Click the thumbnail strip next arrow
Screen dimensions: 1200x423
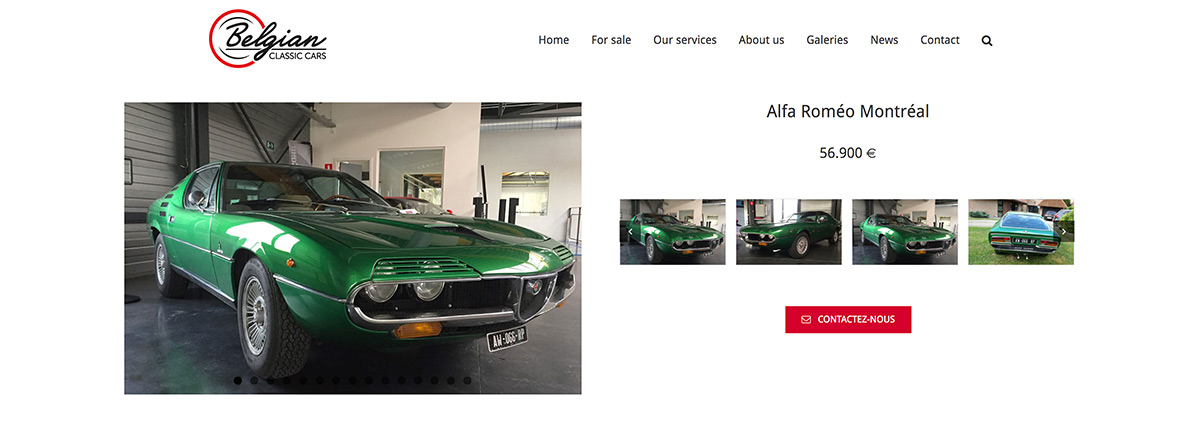point(1064,231)
